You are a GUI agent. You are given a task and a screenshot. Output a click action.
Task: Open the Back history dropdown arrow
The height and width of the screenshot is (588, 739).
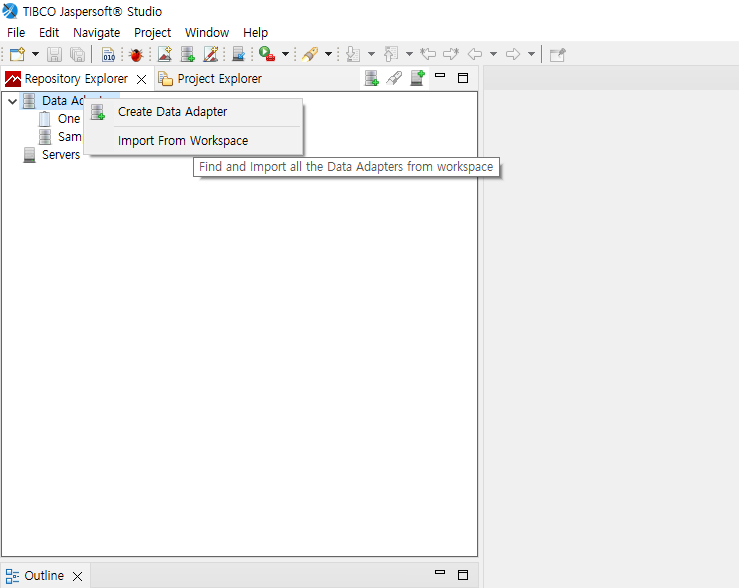(493, 54)
